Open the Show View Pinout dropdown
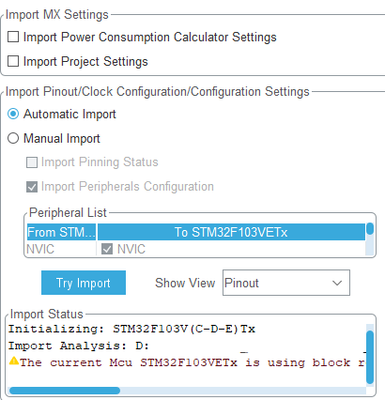Image resolution: width=385 pixels, height=400 pixels. [286, 283]
